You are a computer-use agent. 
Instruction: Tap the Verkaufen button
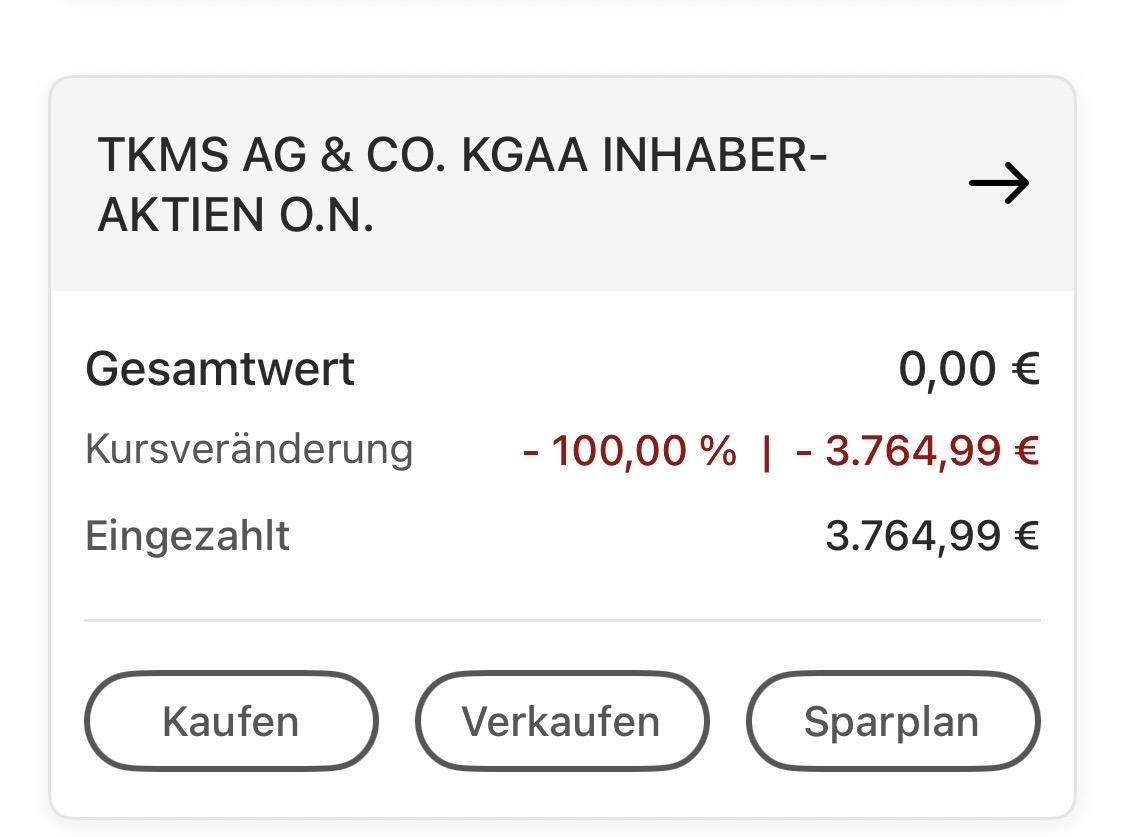pyautogui.click(x=561, y=722)
